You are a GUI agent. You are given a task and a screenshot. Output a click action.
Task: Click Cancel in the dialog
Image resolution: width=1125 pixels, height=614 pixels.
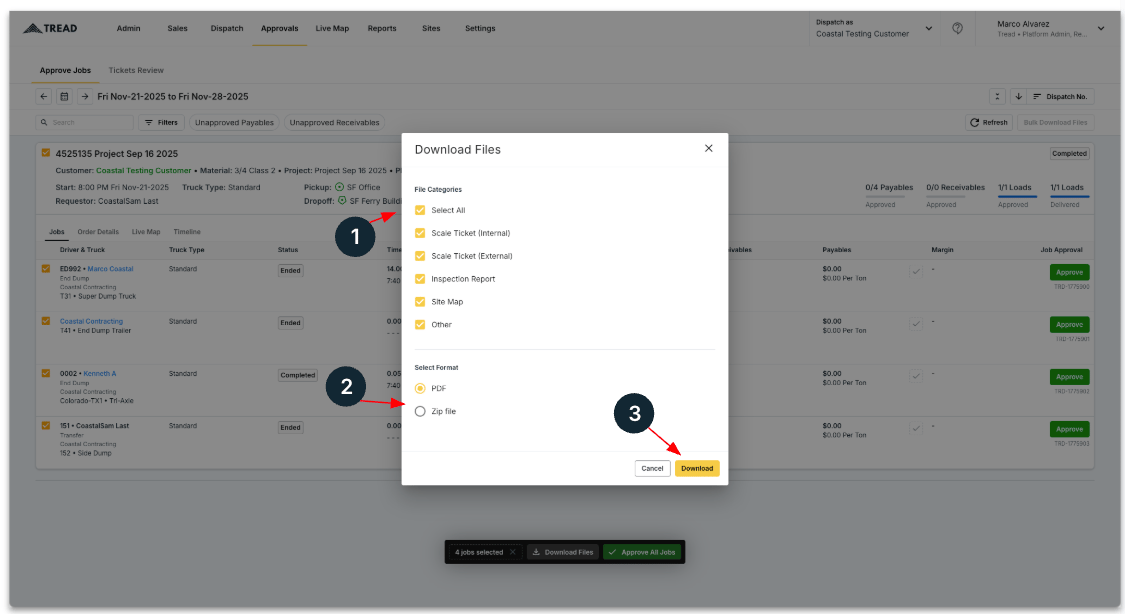[652, 468]
